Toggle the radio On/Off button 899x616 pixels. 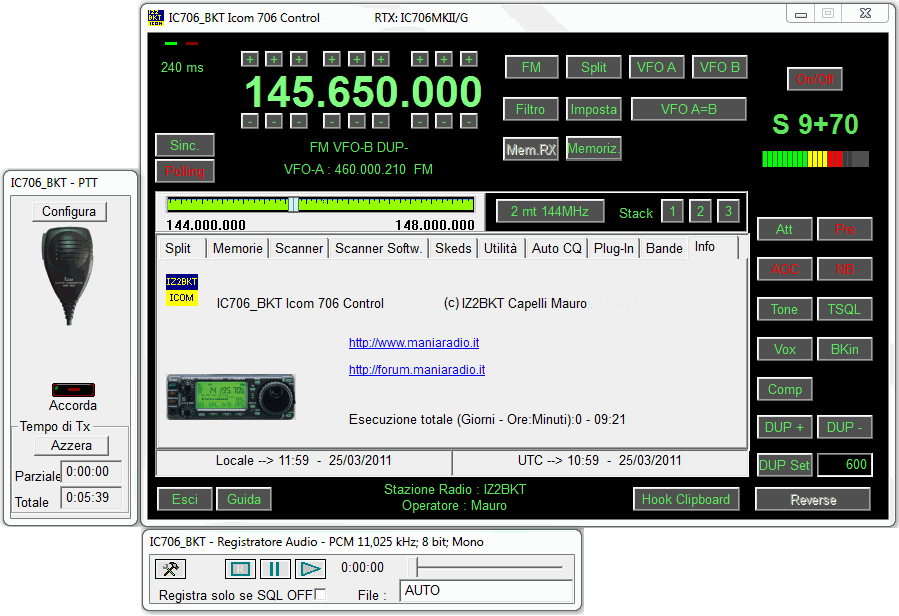tap(815, 79)
